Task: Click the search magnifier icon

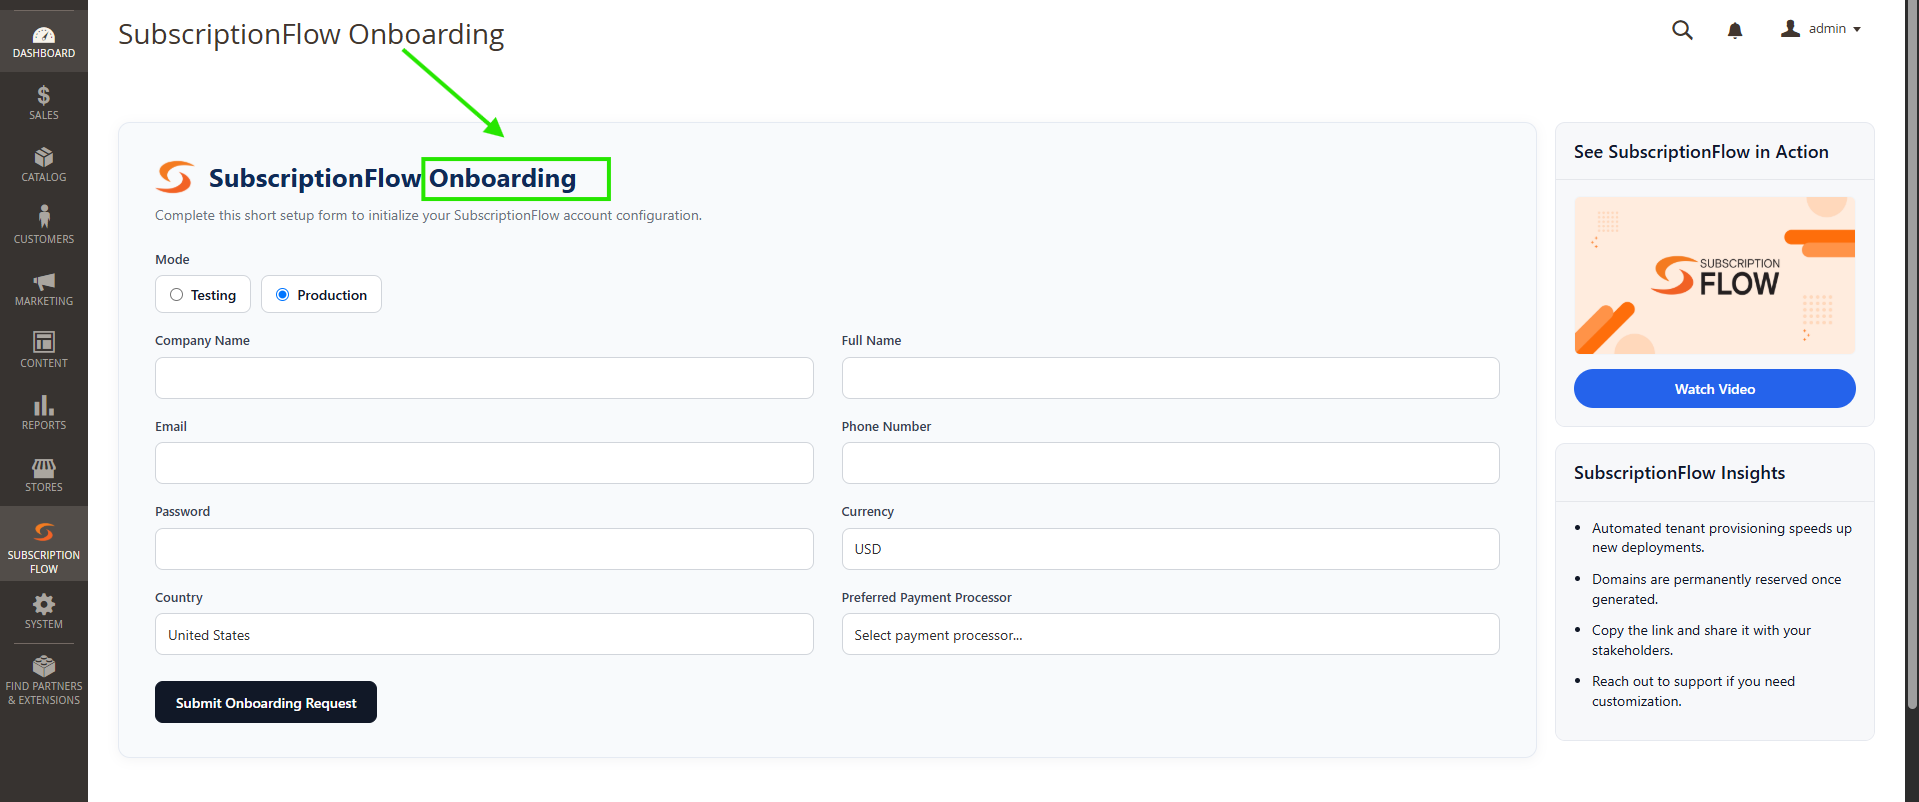Action: pos(1682,30)
